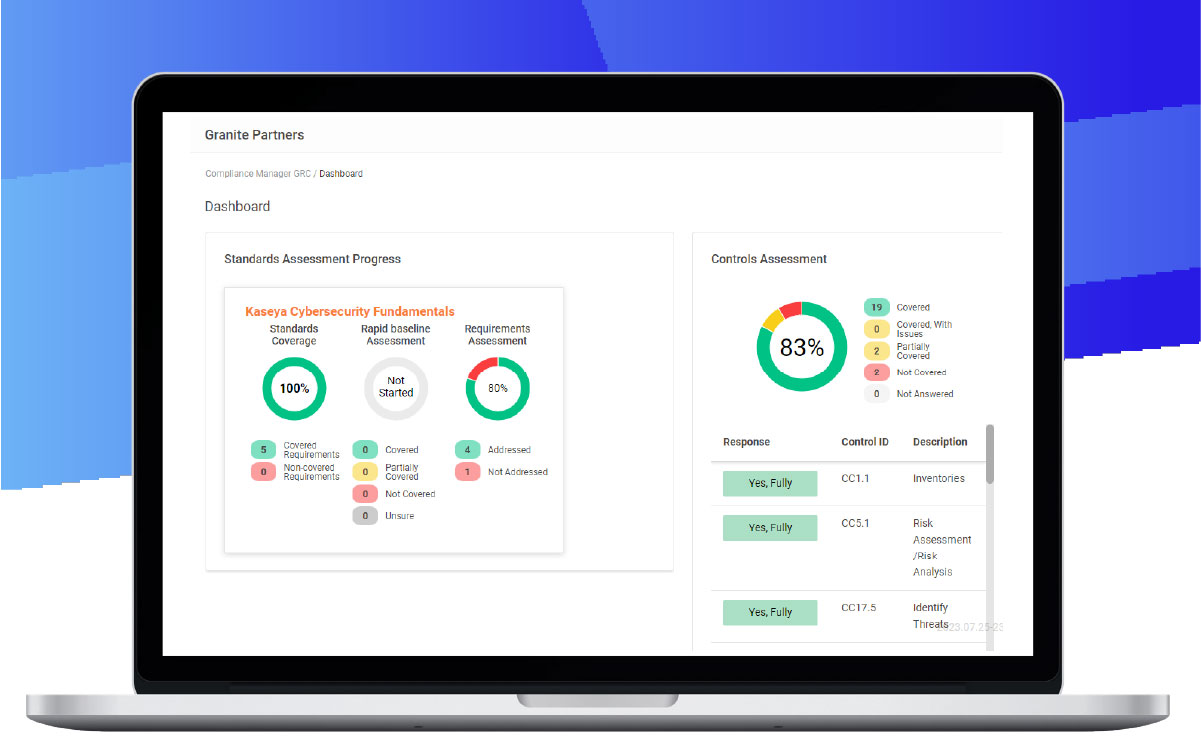Sort by the Control ID column header
This screenshot has height=743, width=1201.
[x=864, y=442]
